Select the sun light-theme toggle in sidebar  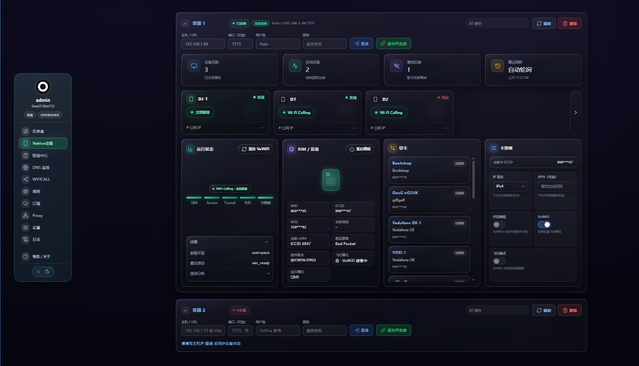point(38,271)
